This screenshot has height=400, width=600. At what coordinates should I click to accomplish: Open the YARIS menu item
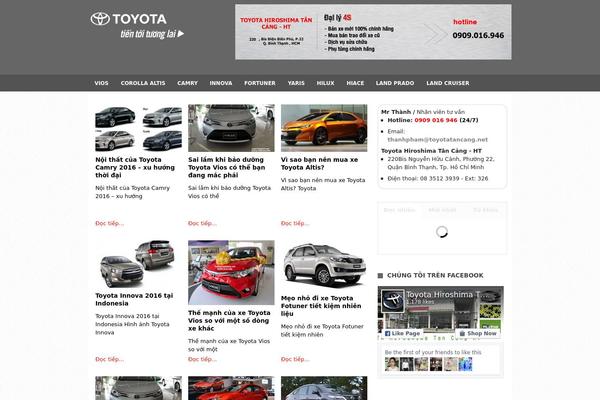click(296, 83)
